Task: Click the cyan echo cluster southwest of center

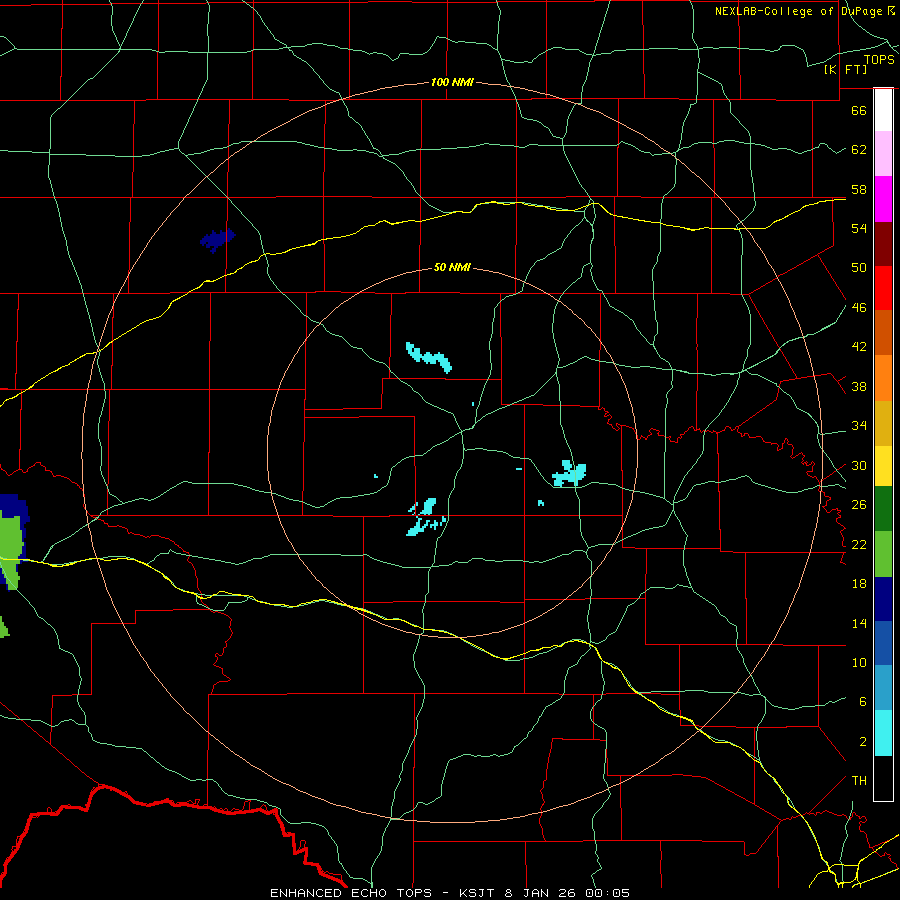Action: (x=426, y=517)
